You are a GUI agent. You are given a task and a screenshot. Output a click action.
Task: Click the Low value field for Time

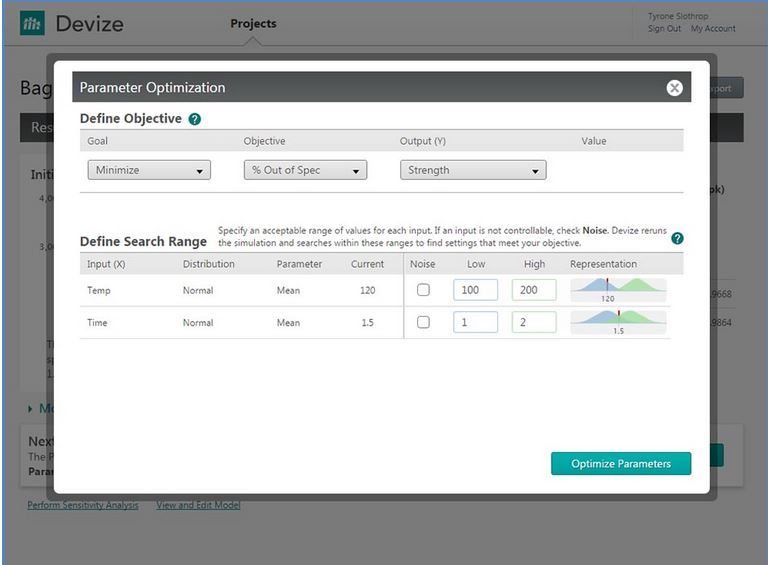tap(475, 322)
